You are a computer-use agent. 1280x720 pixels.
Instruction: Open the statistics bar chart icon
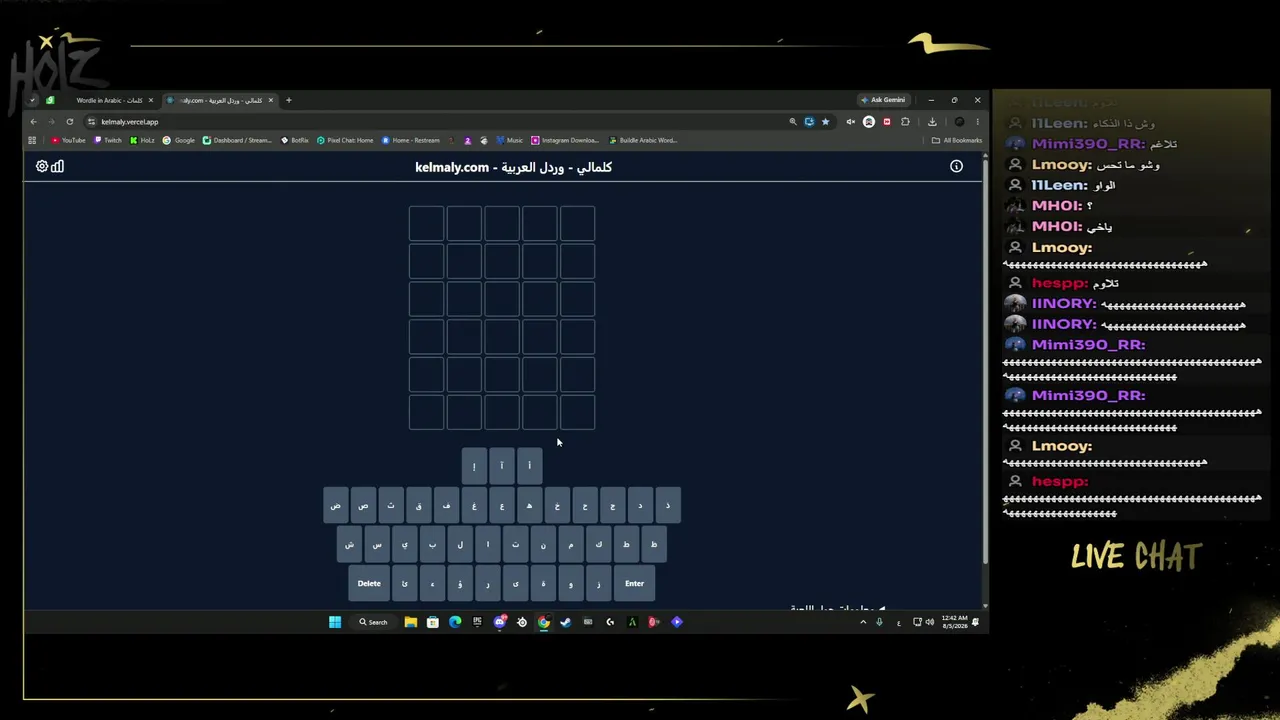click(x=57, y=166)
